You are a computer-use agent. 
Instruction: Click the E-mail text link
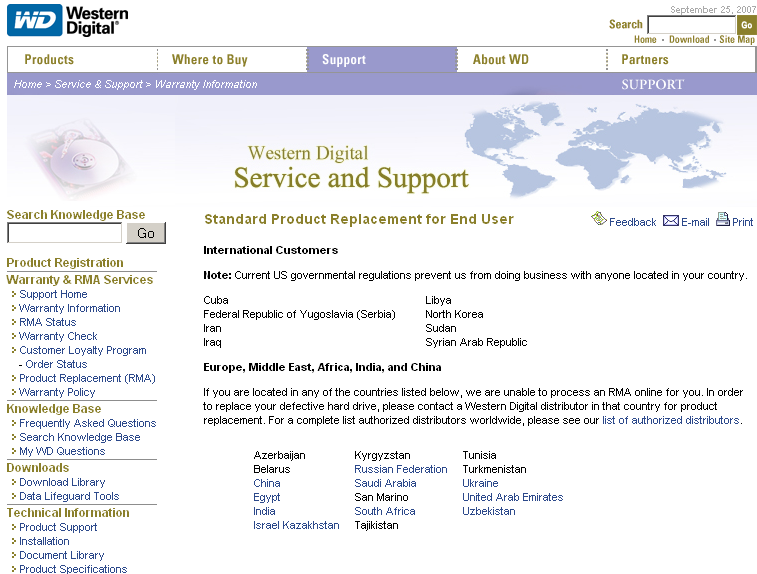(695, 222)
